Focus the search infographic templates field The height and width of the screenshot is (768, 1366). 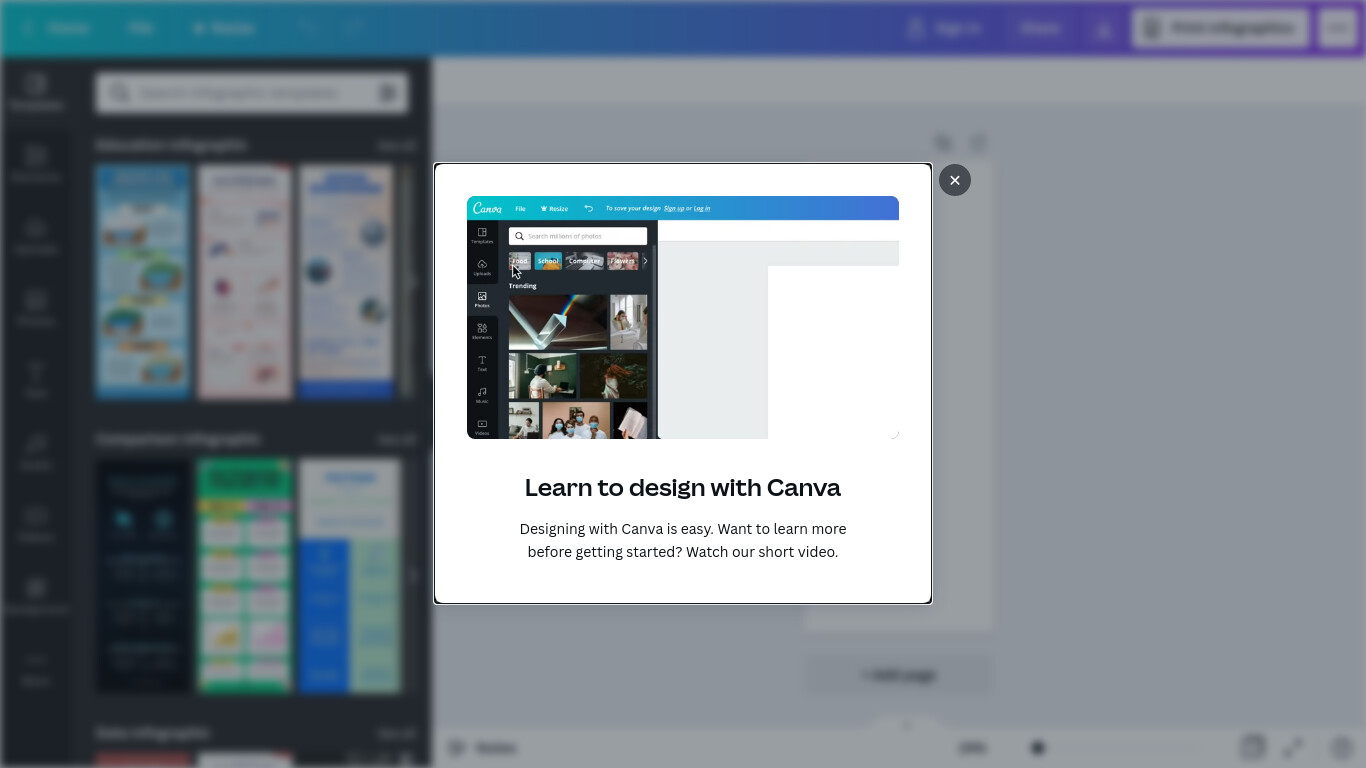click(252, 93)
